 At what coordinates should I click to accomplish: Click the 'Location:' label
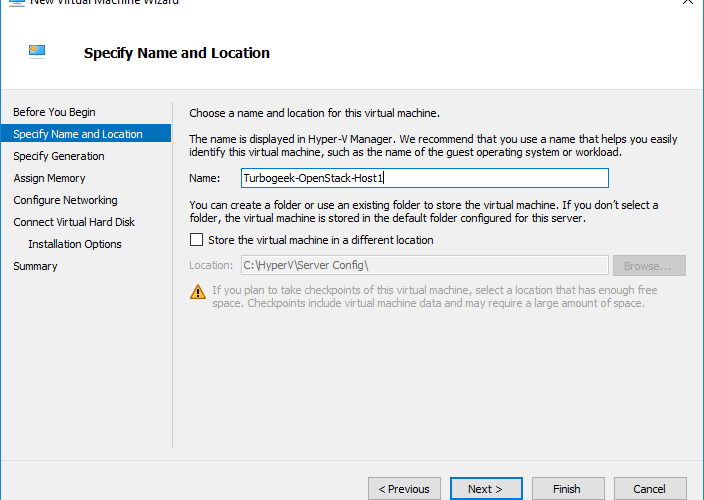pyautogui.click(x=211, y=265)
